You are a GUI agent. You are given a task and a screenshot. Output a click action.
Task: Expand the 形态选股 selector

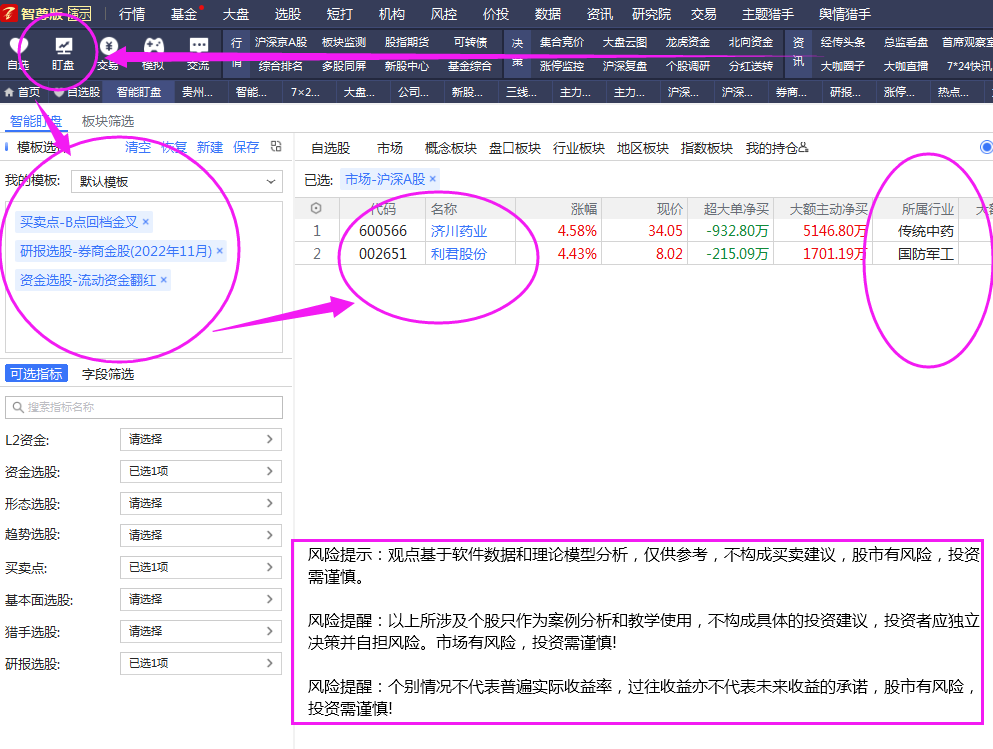pos(201,503)
